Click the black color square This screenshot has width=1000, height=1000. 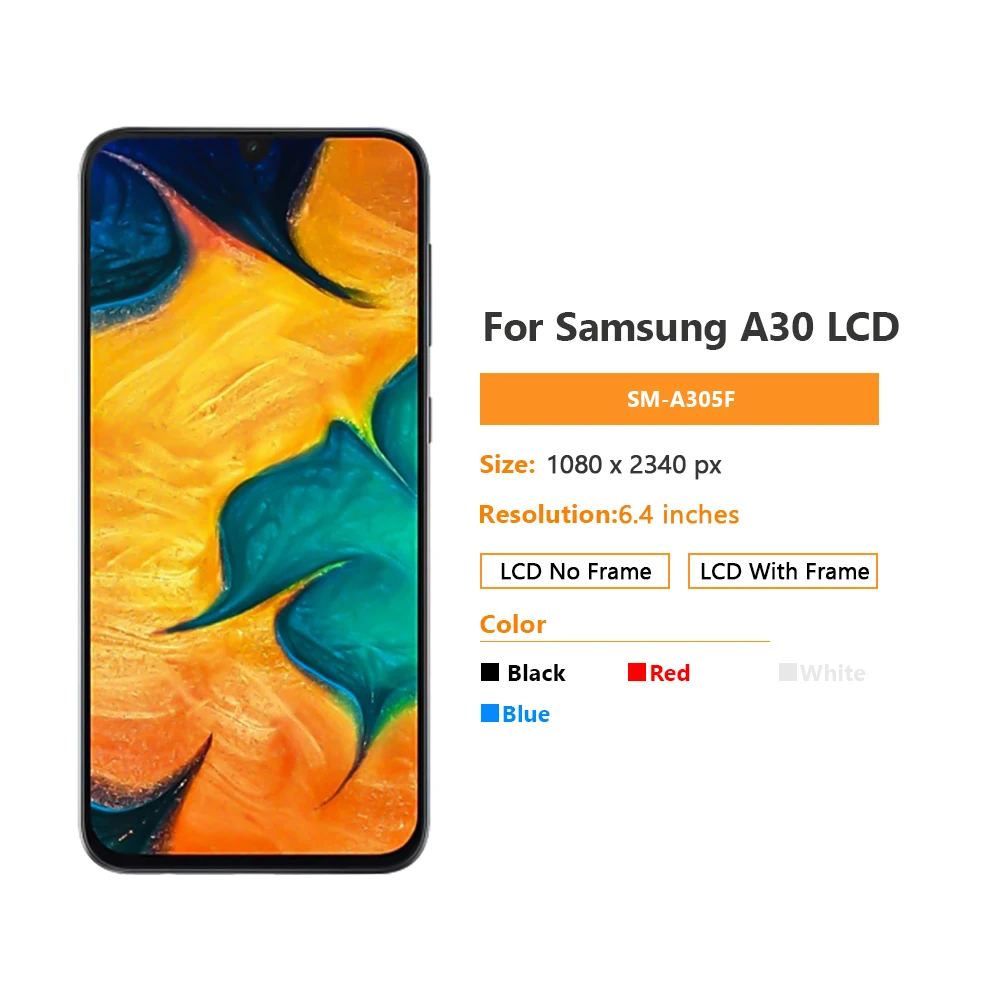(490, 672)
